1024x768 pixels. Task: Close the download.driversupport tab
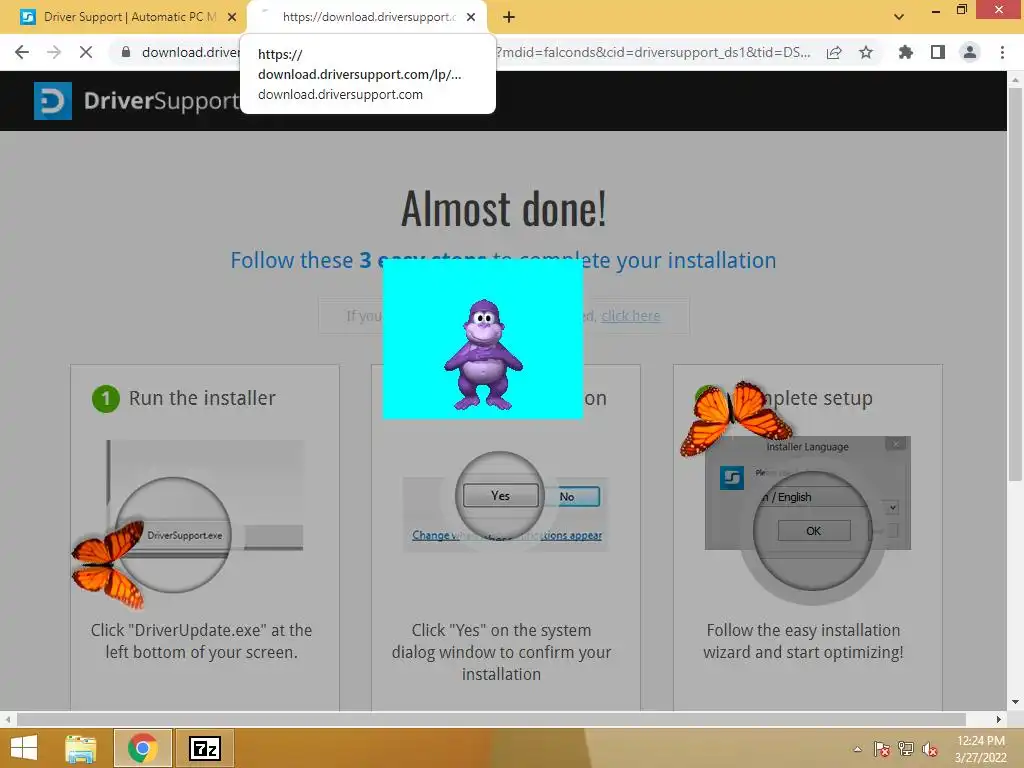[x=471, y=17]
